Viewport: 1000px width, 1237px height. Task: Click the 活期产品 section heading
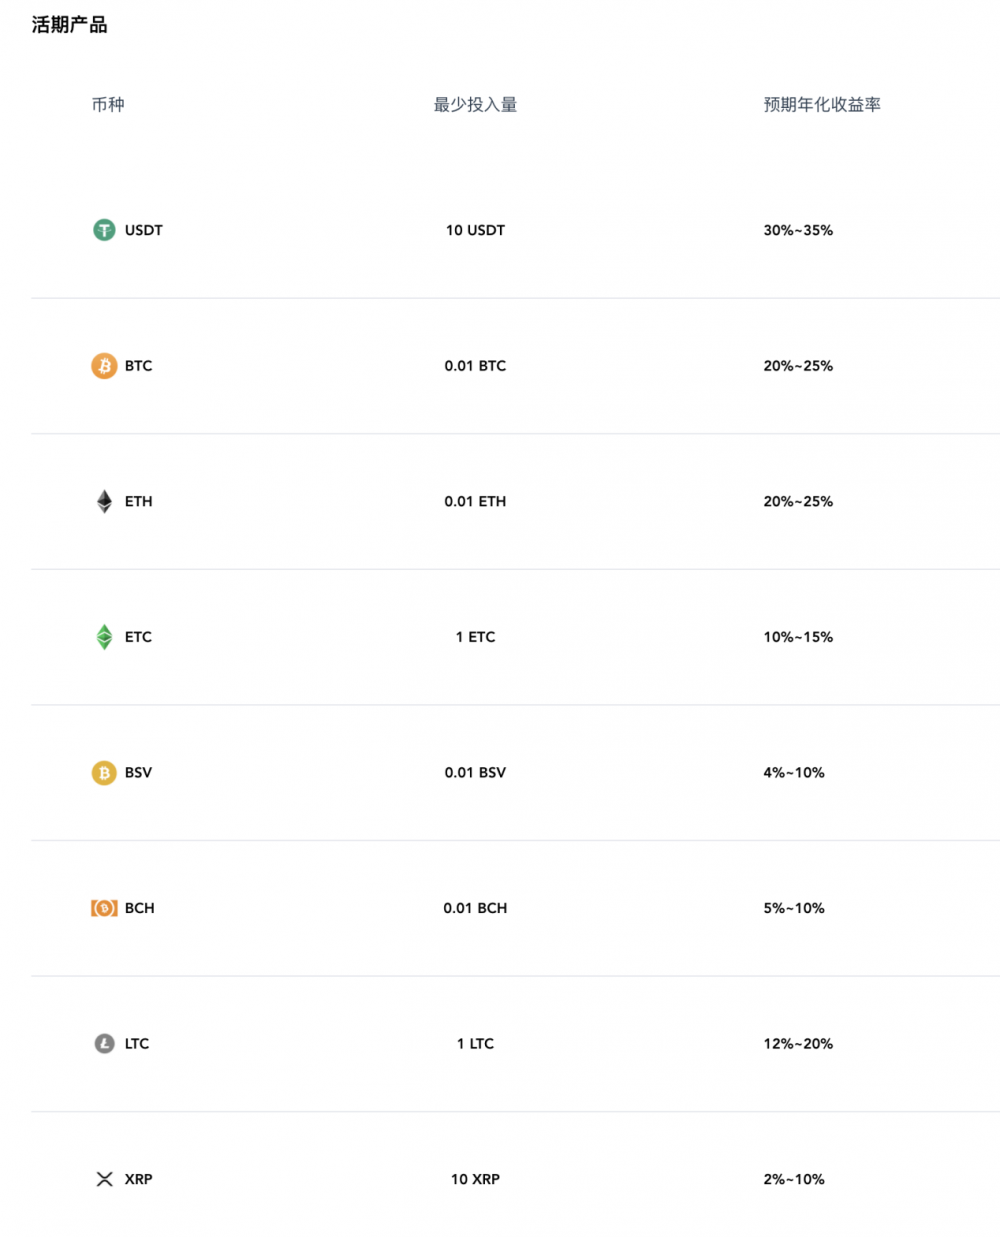[x=69, y=25]
